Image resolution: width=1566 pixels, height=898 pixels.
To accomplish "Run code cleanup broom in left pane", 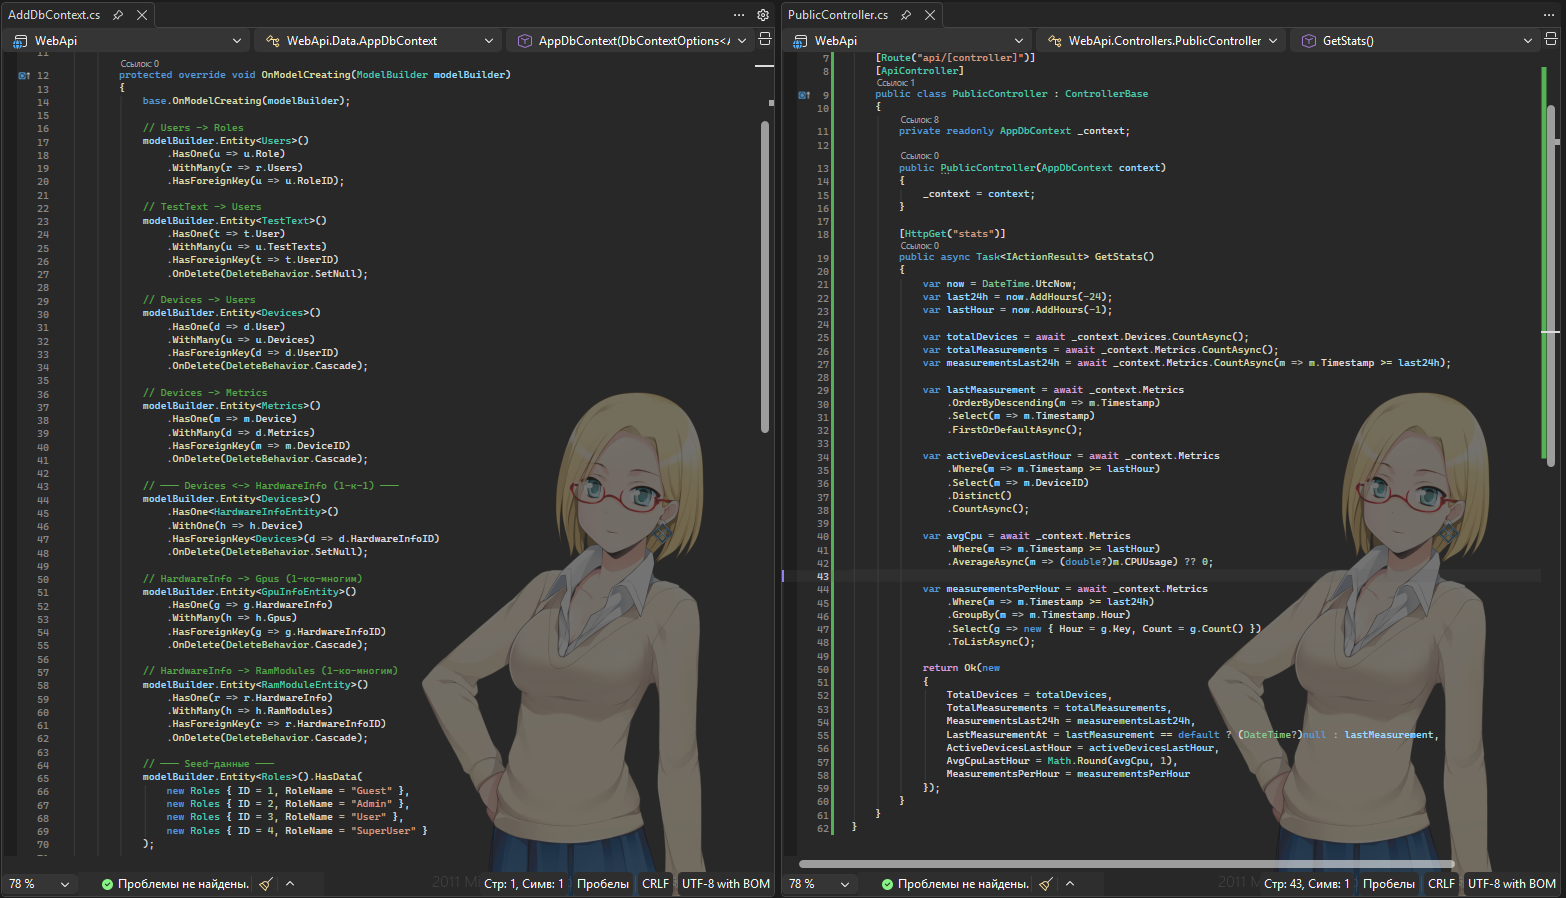I will click(266, 884).
